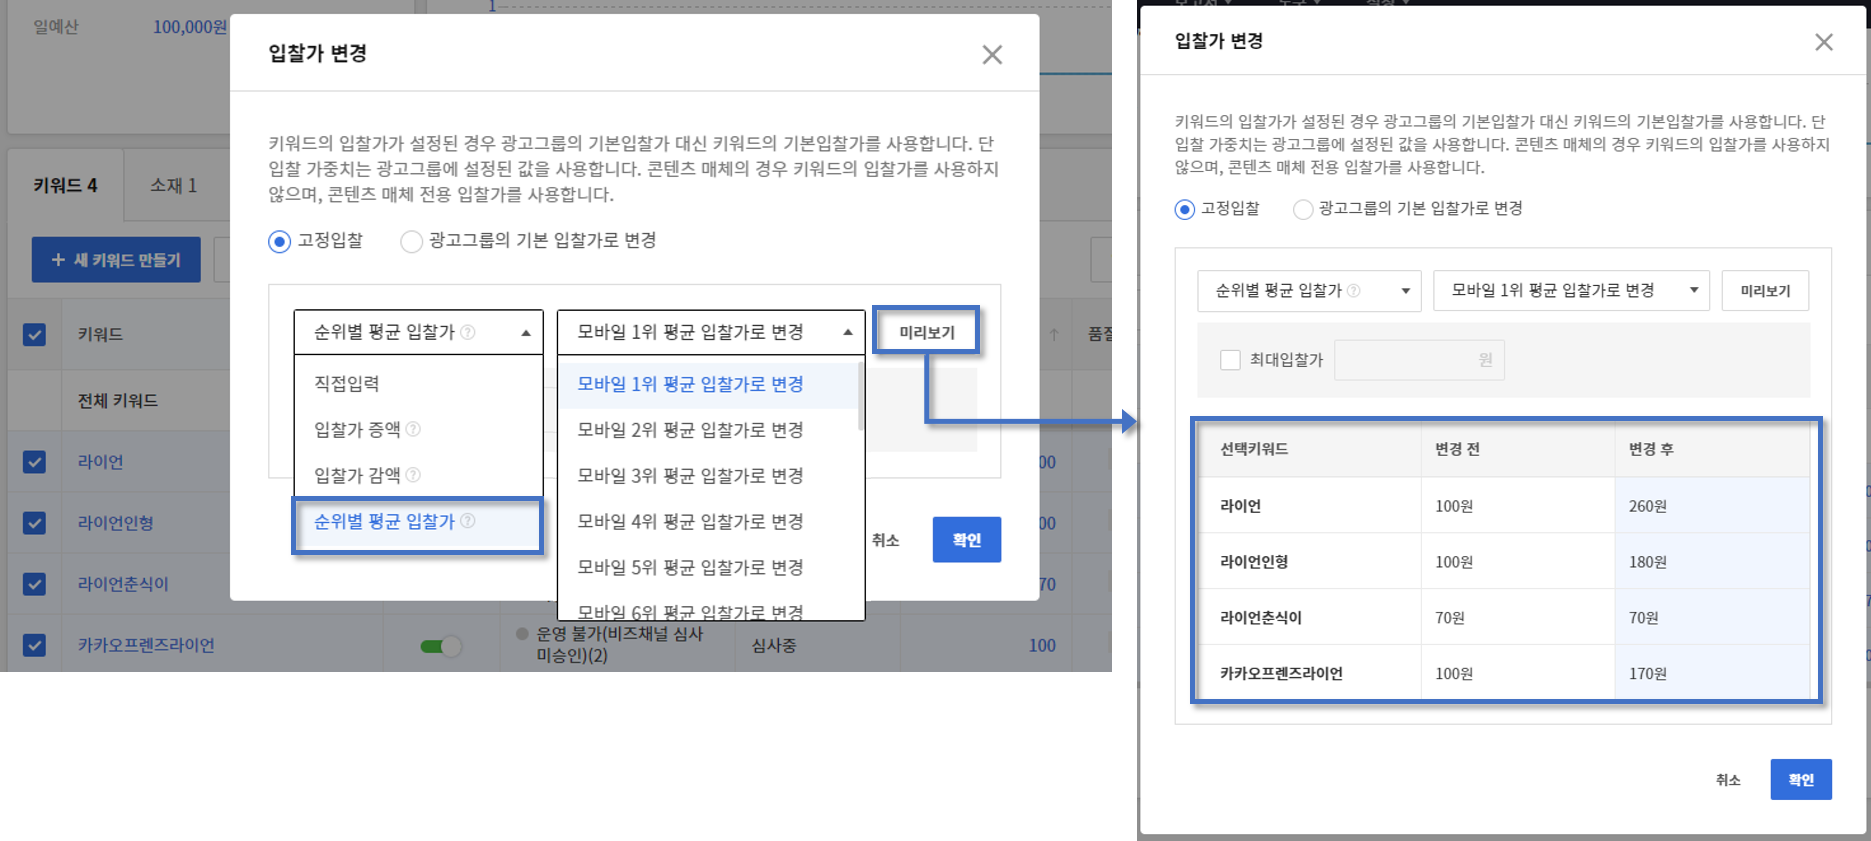Uncheck the 라이언춘식이 keyword row checkbox
The height and width of the screenshot is (841, 1871).
click(x=34, y=584)
